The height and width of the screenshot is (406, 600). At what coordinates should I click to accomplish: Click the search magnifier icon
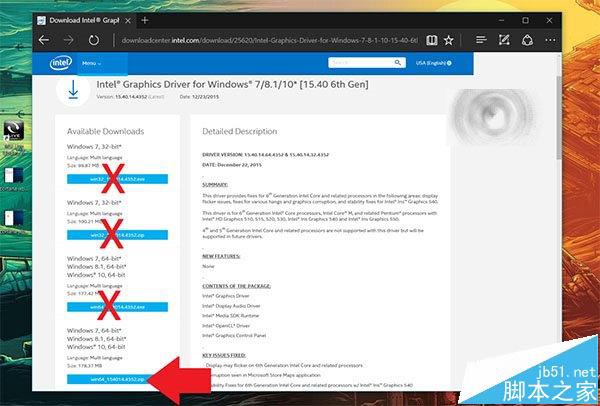click(398, 62)
